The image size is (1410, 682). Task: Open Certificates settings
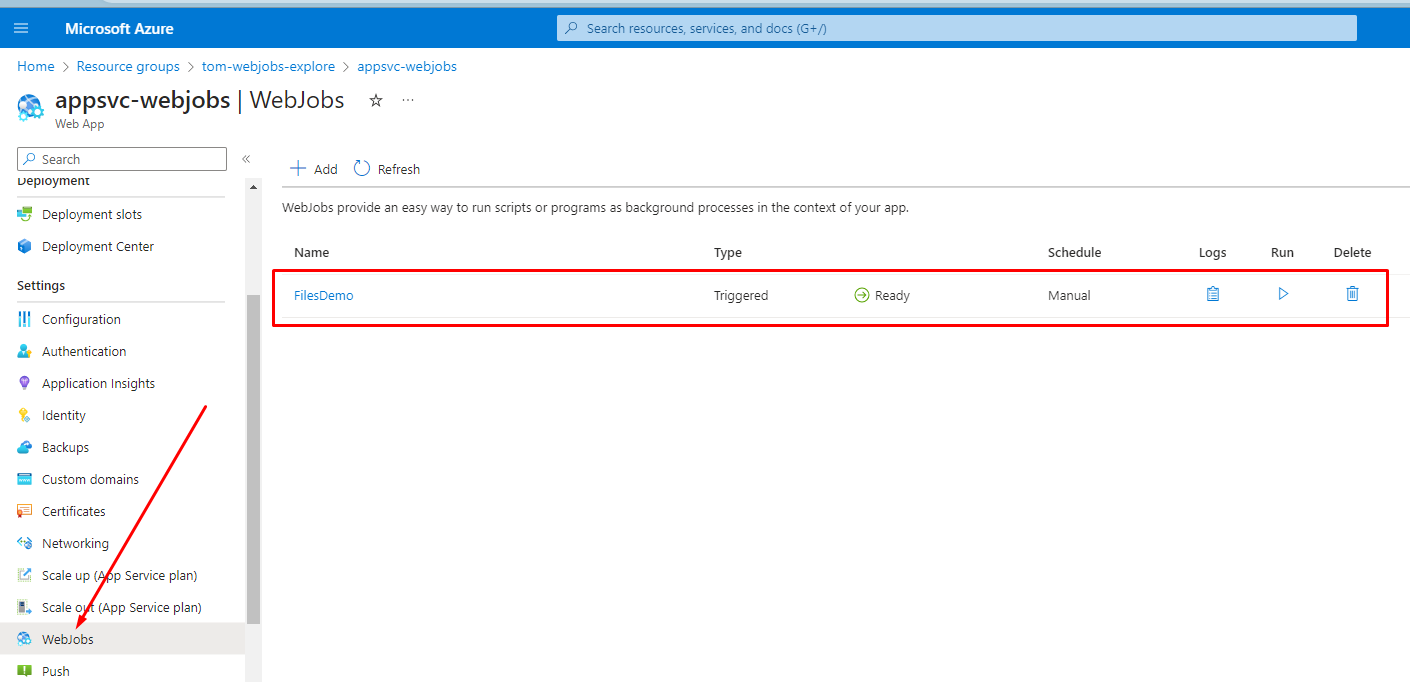pyautogui.click(x=74, y=510)
